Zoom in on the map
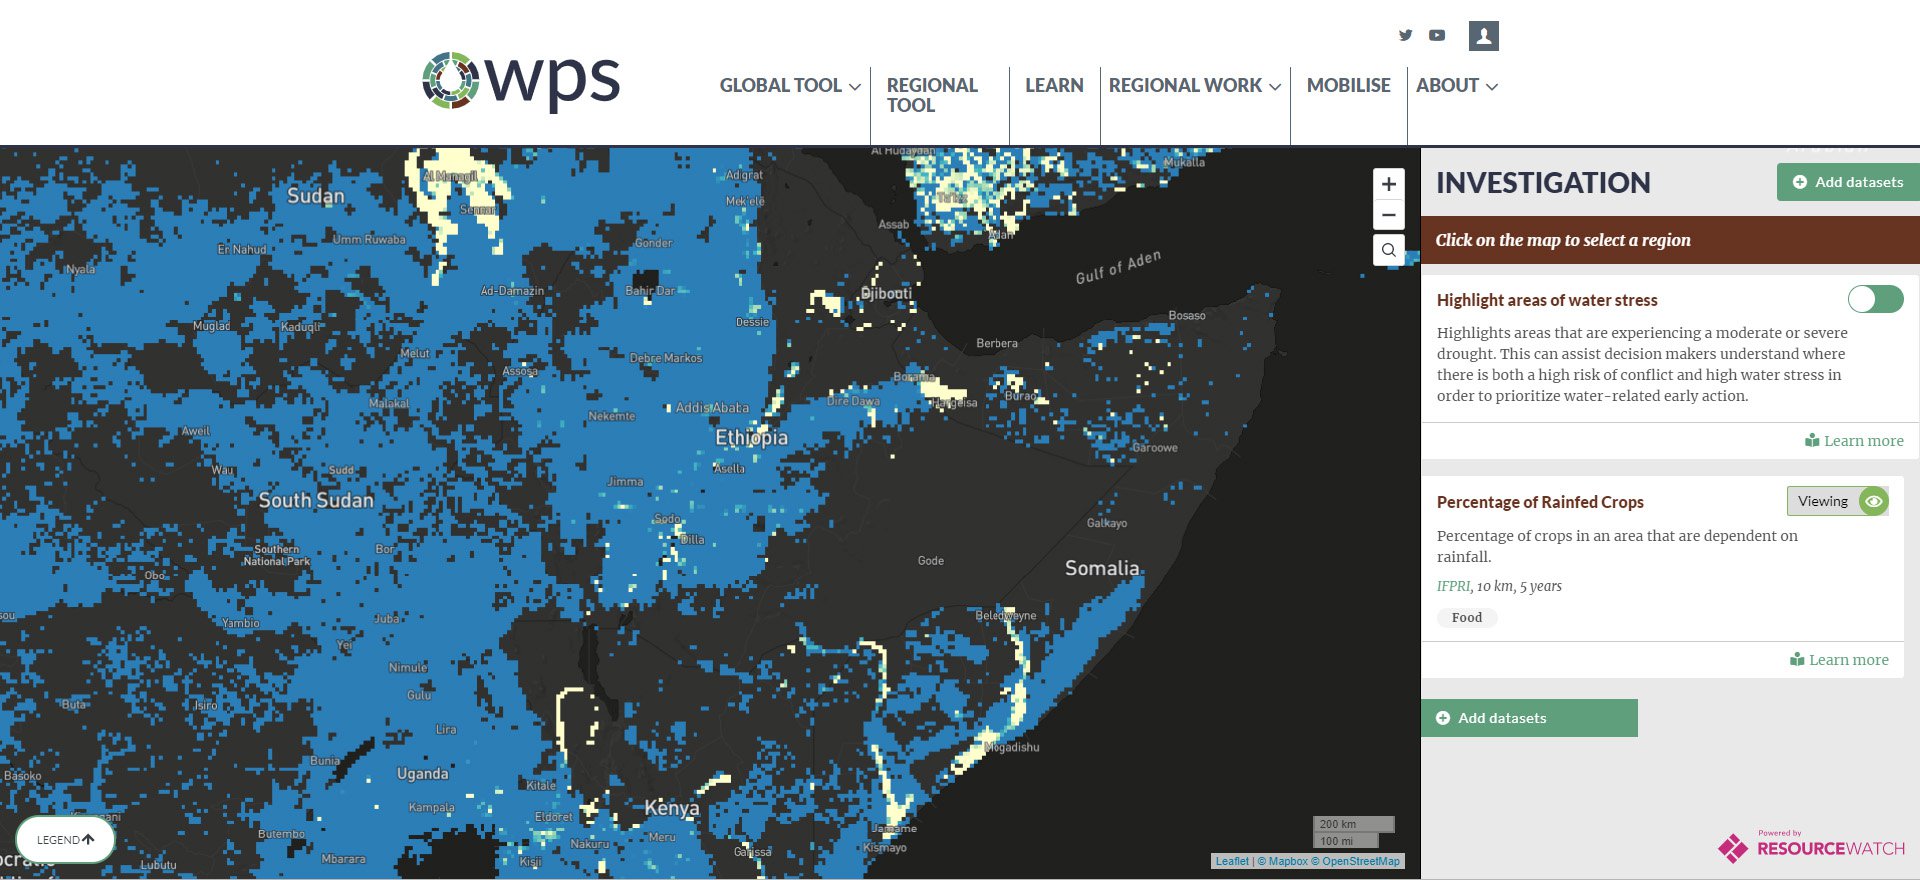Viewport: 1920px width, 880px height. [1388, 184]
